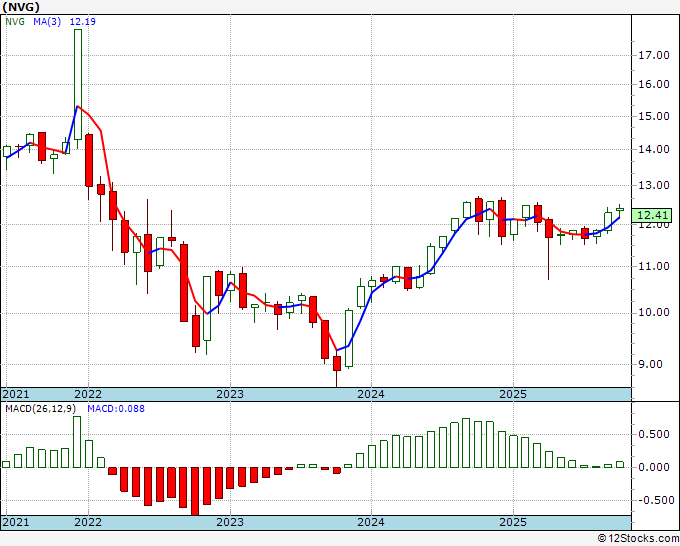680x546 pixels.
Task: Select the 2023 marker on MACD timeline
Action: pyautogui.click(x=230, y=522)
